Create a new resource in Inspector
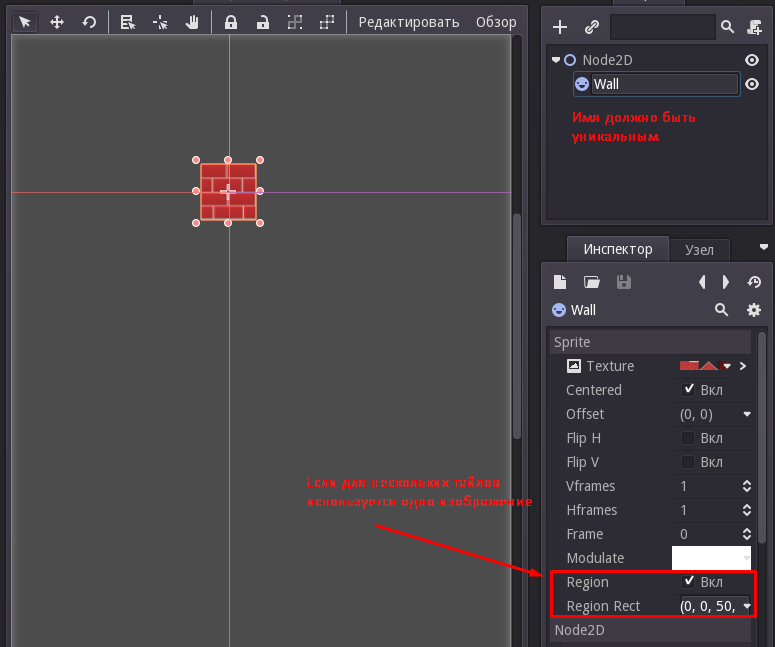Screen dimensions: 775x647 click(x=560, y=282)
